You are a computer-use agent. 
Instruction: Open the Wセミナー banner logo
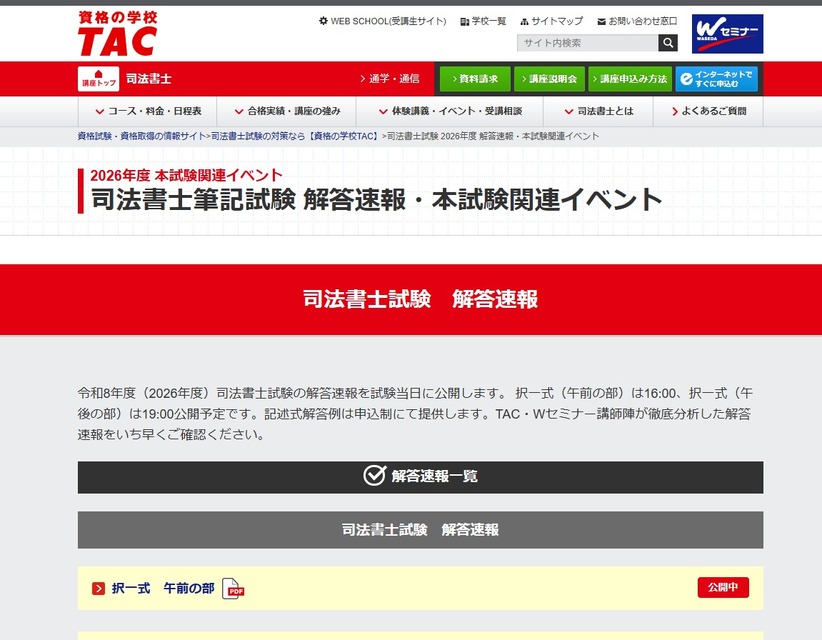(727, 34)
